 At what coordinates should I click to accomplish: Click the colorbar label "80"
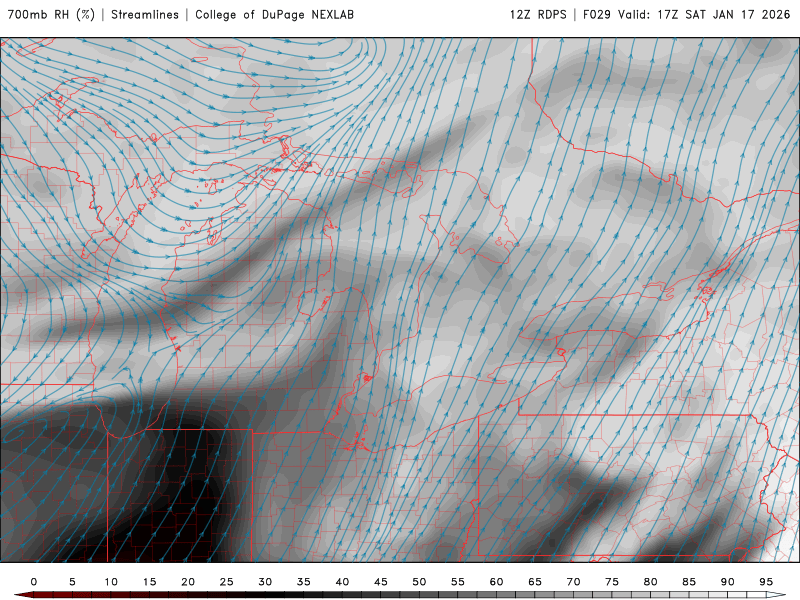[x=651, y=582]
